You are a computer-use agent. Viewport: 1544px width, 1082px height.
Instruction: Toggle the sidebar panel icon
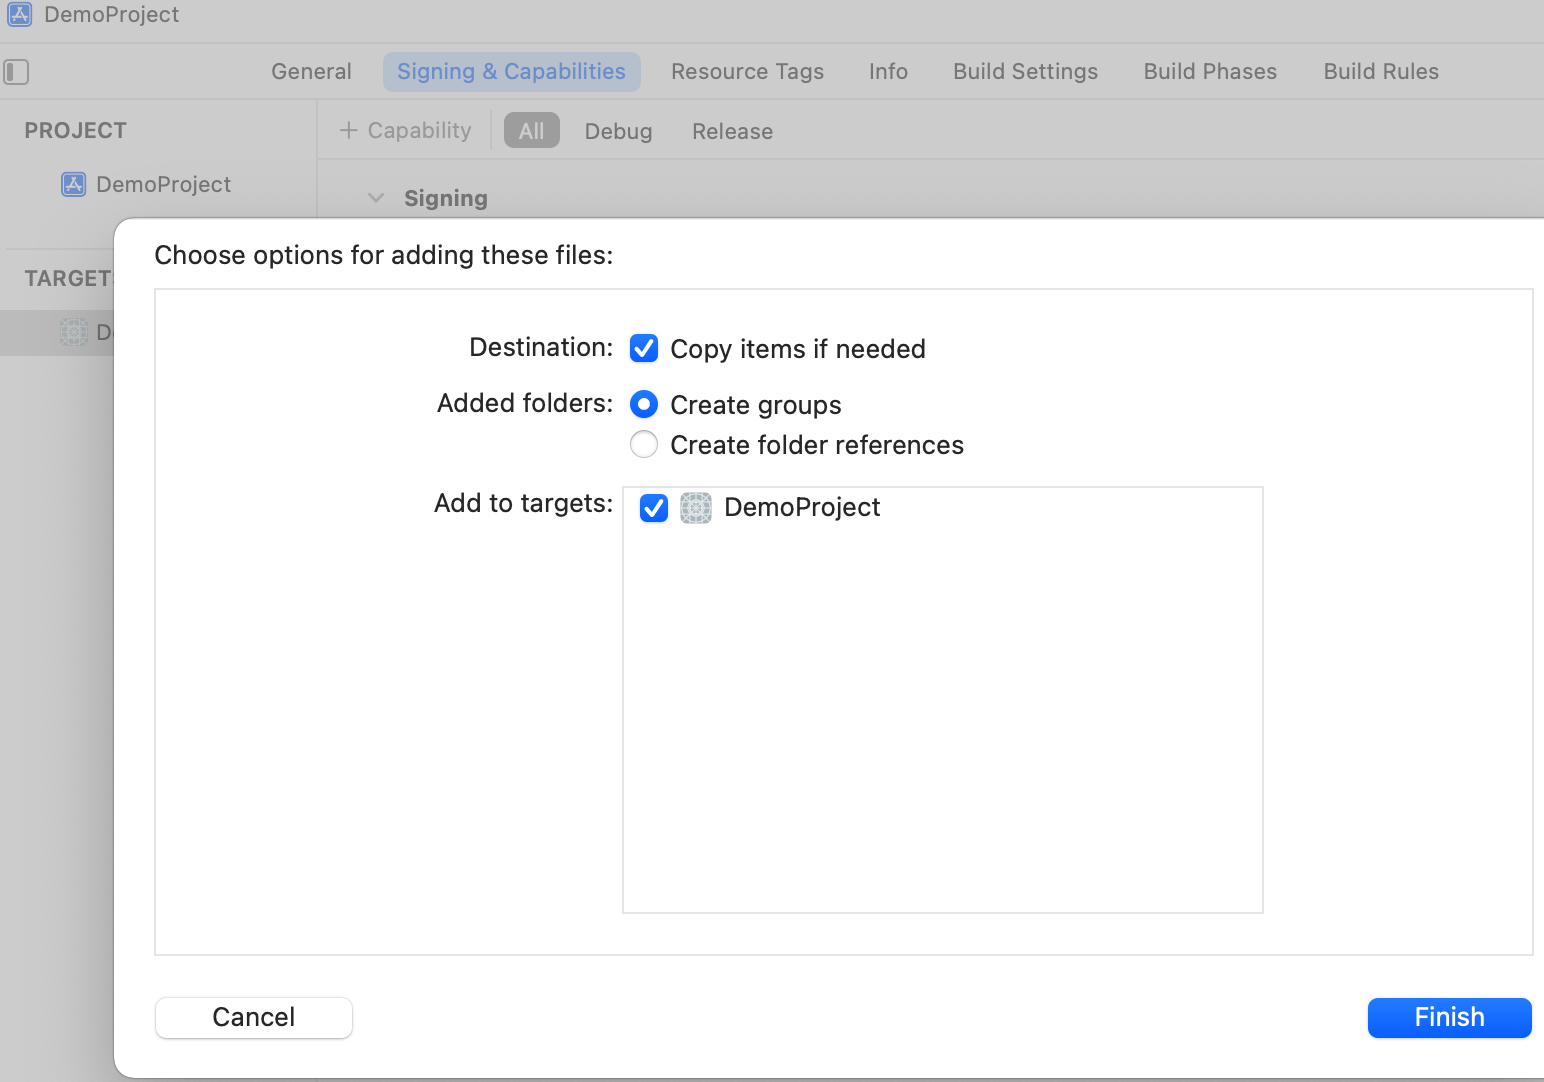(16, 72)
